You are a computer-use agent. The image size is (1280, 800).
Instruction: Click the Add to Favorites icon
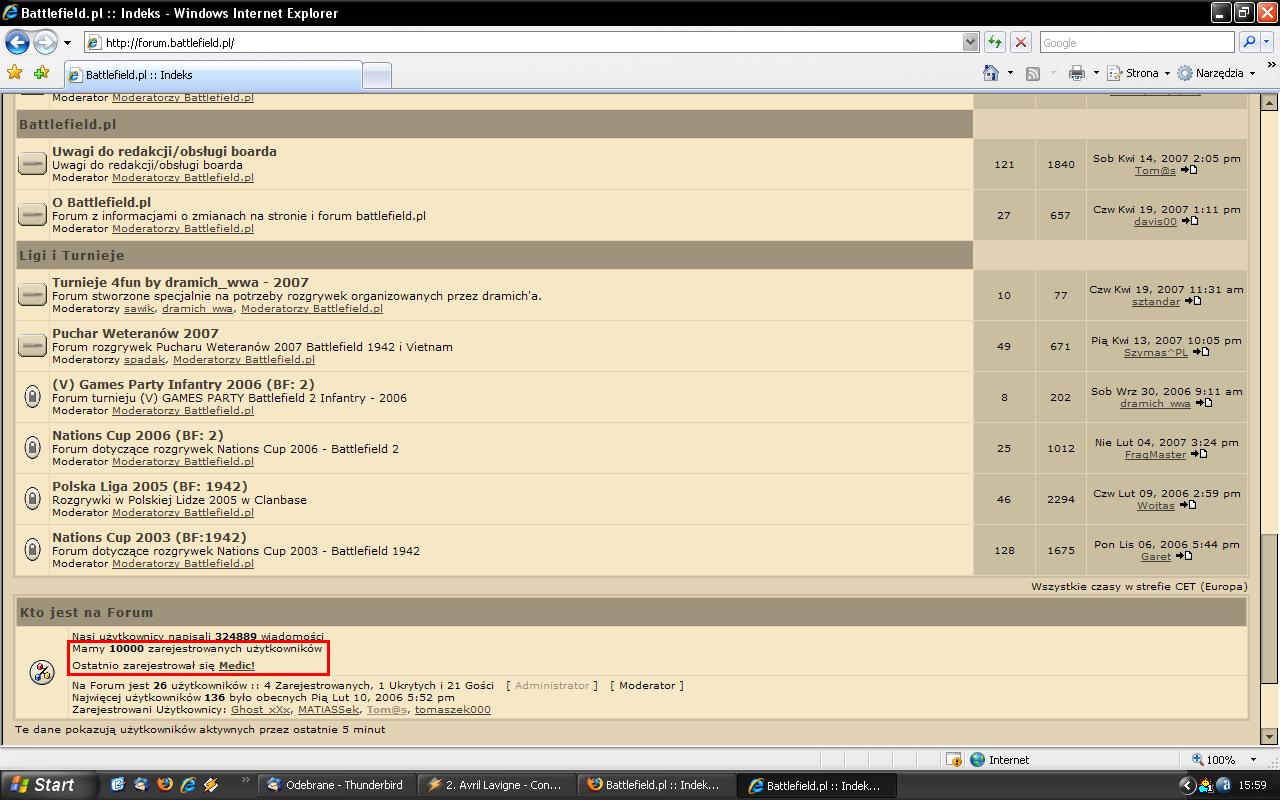(x=41, y=73)
